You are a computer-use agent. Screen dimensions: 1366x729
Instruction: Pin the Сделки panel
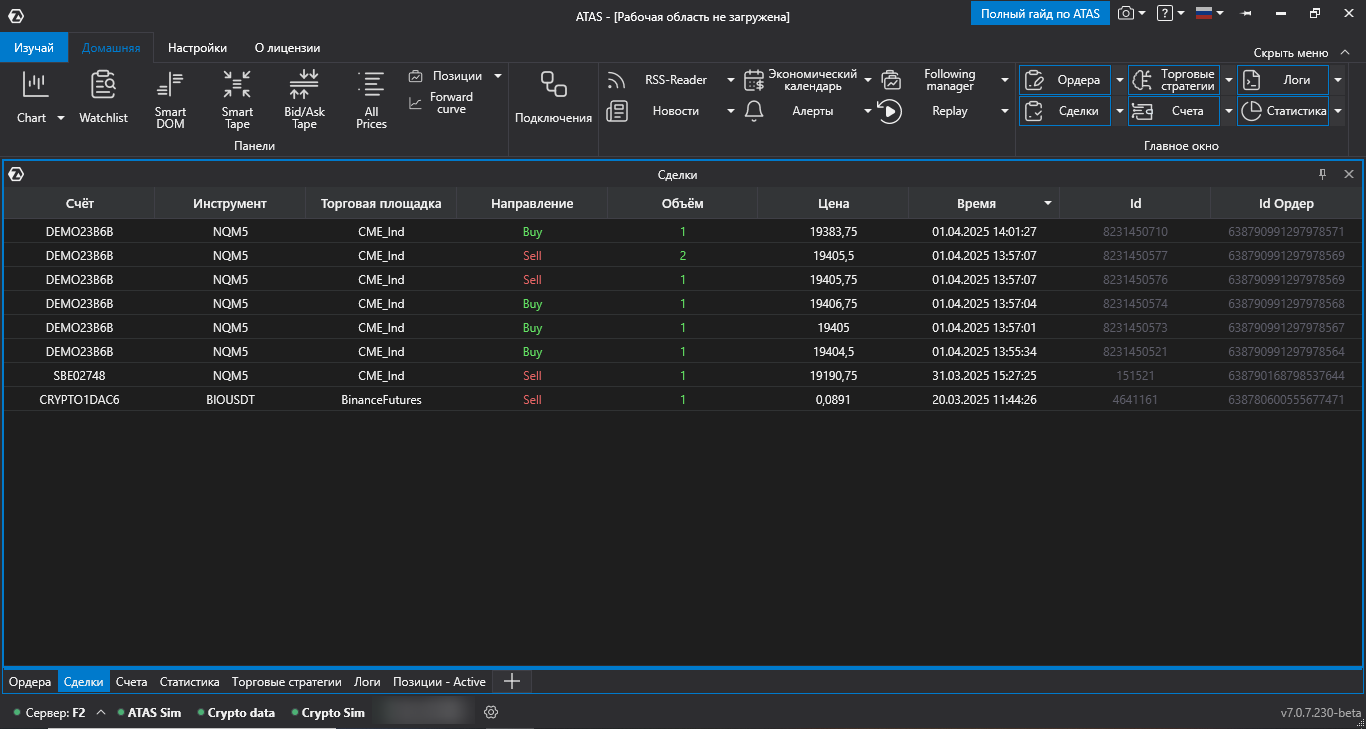[x=1322, y=174]
